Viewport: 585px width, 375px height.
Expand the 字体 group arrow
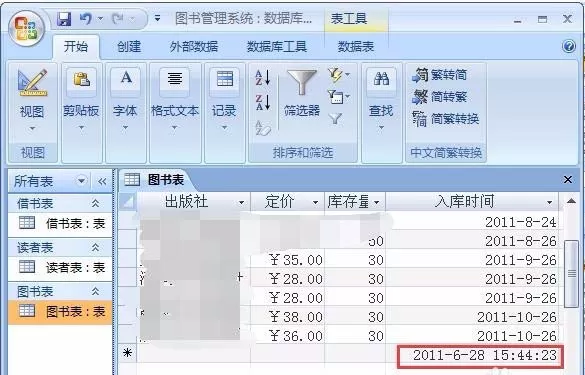pyautogui.click(x=125, y=128)
